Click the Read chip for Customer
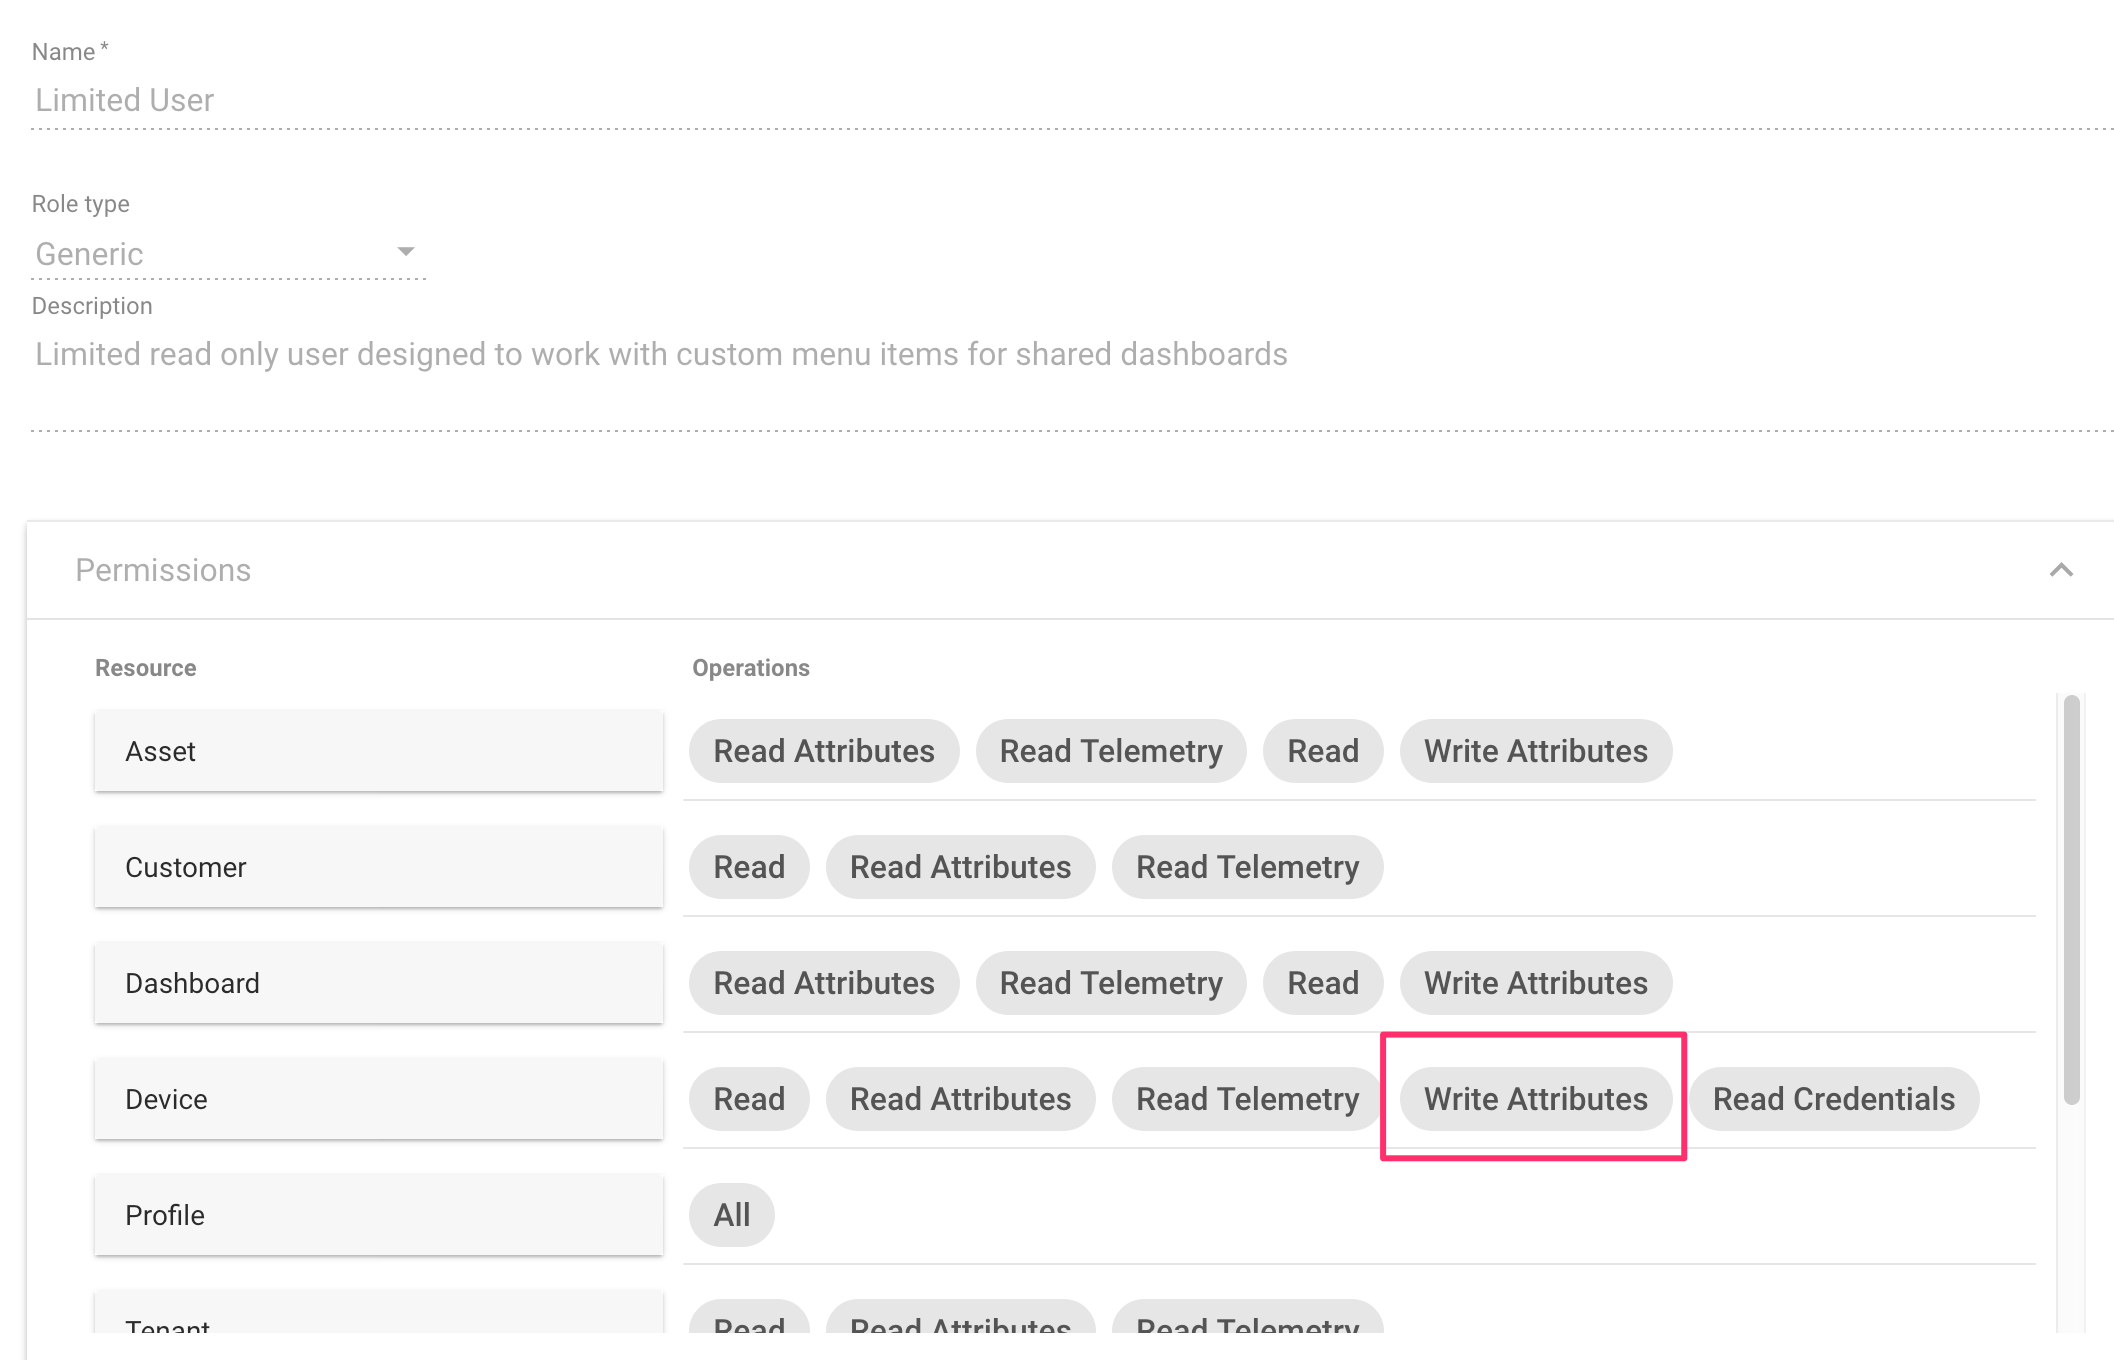The image size is (2114, 1360). (749, 867)
